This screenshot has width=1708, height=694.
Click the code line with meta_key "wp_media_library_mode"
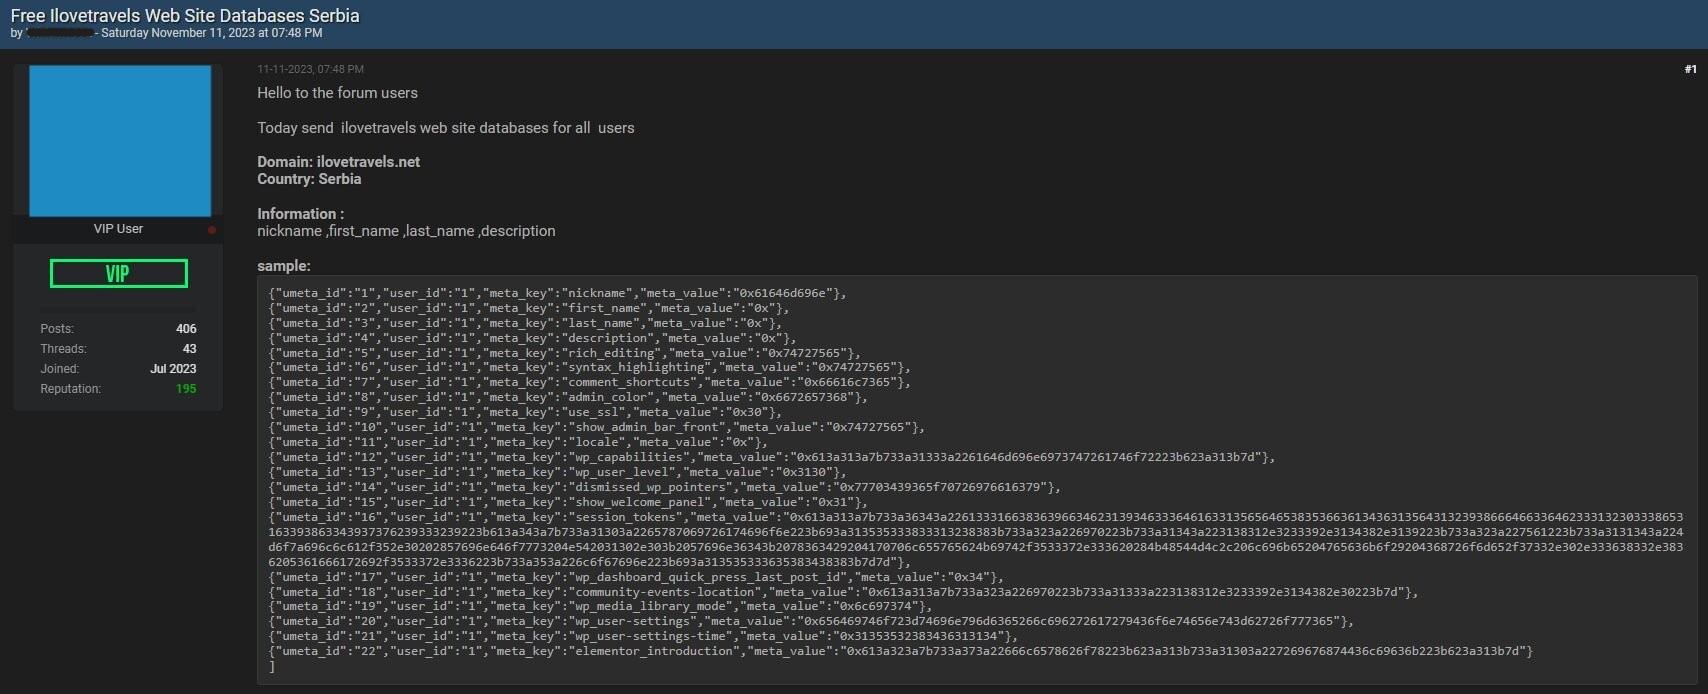click(600, 606)
